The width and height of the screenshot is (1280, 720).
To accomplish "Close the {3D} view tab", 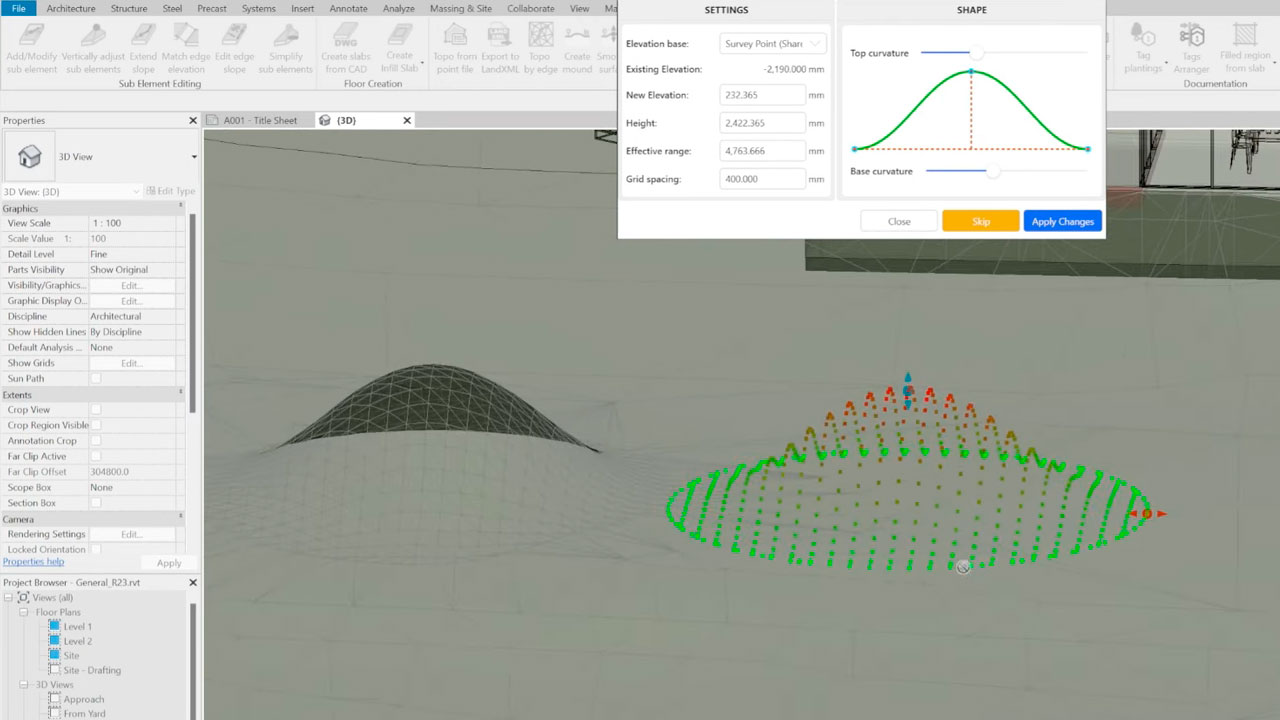I will tap(407, 120).
